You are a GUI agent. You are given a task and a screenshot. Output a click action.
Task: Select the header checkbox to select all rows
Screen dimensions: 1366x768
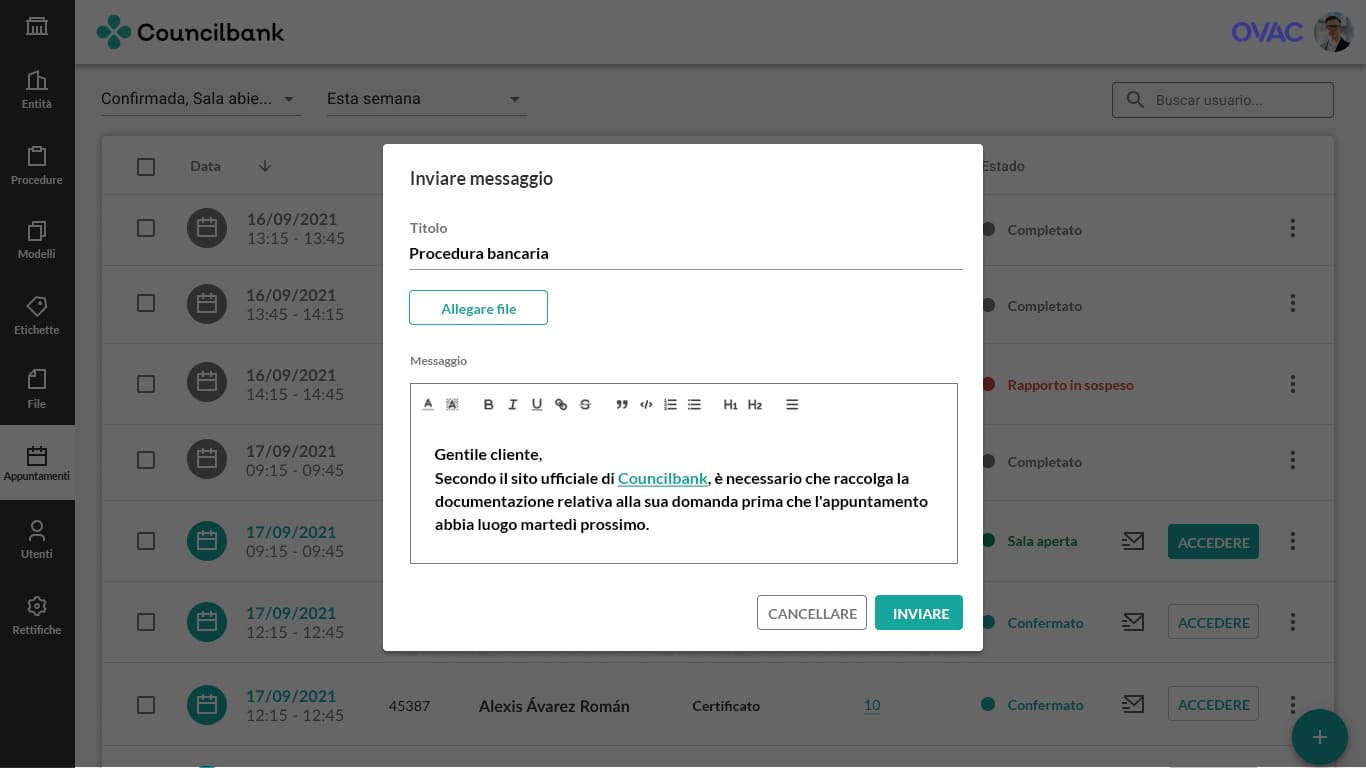coord(146,167)
